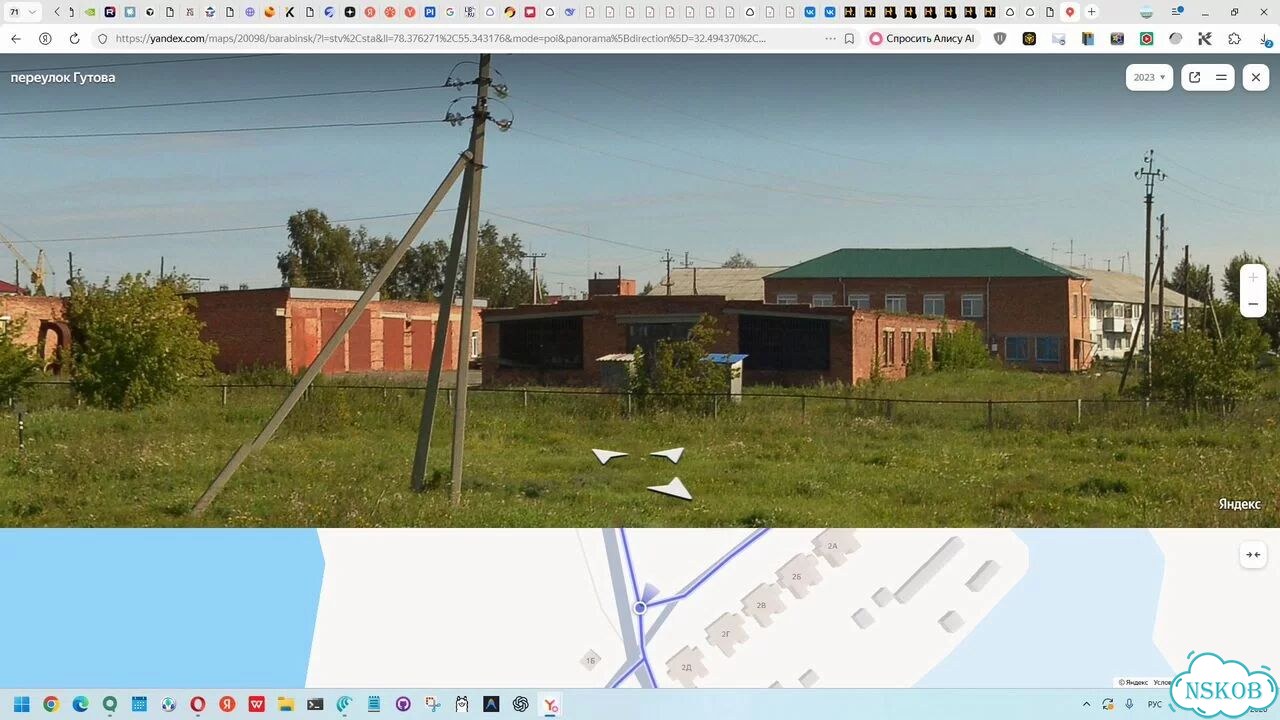
Task: Click the panorama position marker on map
Action: tap(640, 607)
